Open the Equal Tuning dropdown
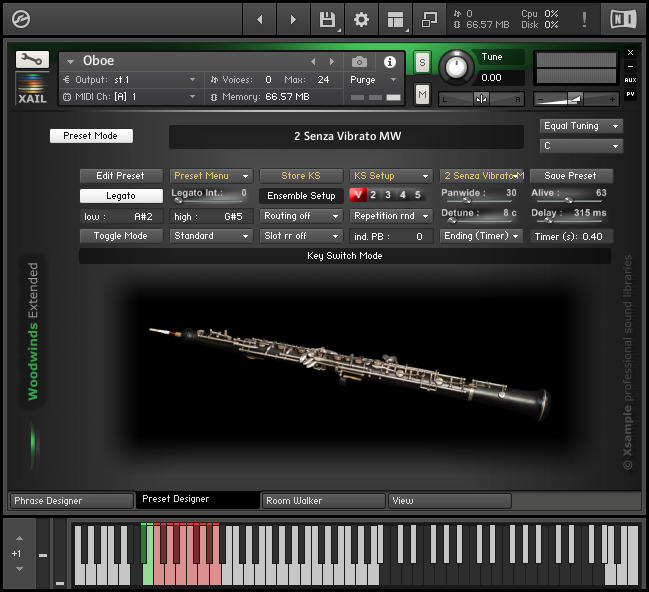Viewport: 649px width, 592px height. click(x=581, y=126)
